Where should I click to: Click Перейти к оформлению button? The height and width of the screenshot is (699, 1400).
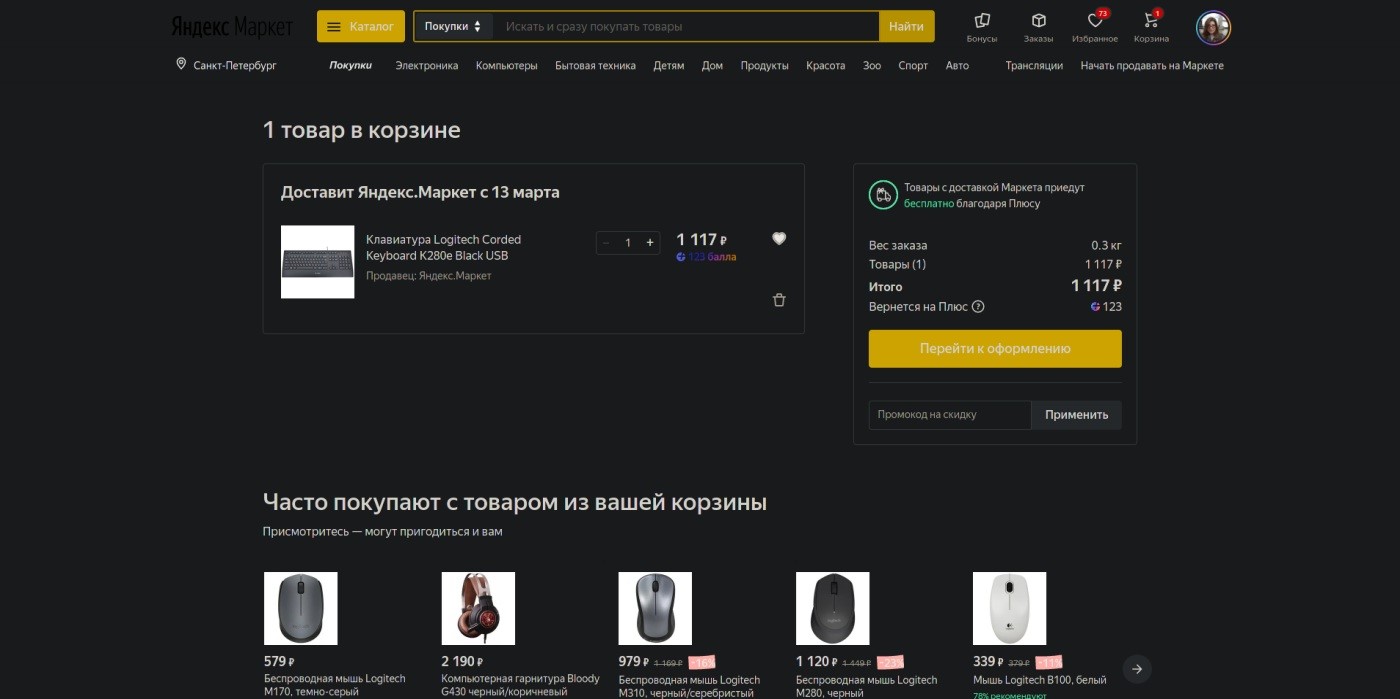(995, 349)
